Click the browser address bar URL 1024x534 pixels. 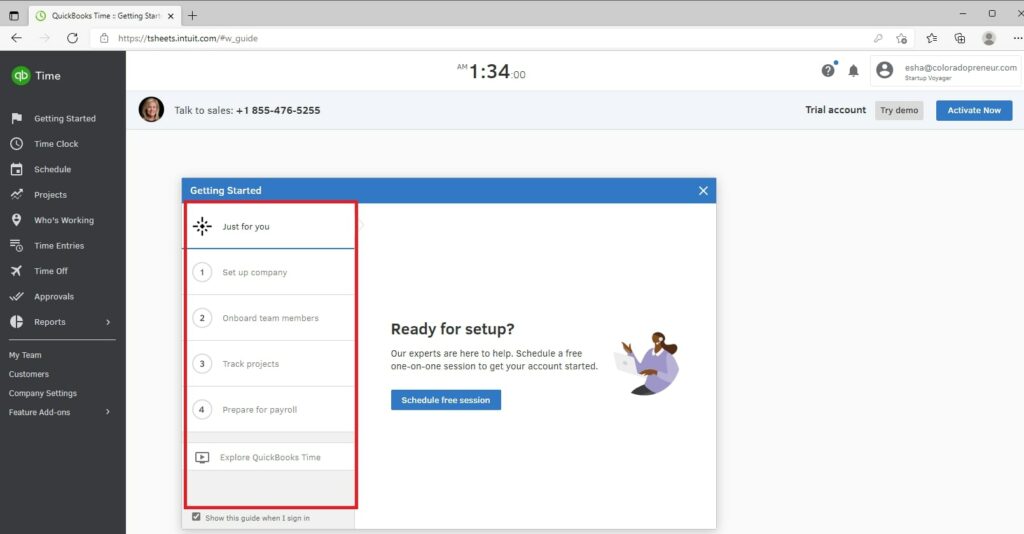188,39
